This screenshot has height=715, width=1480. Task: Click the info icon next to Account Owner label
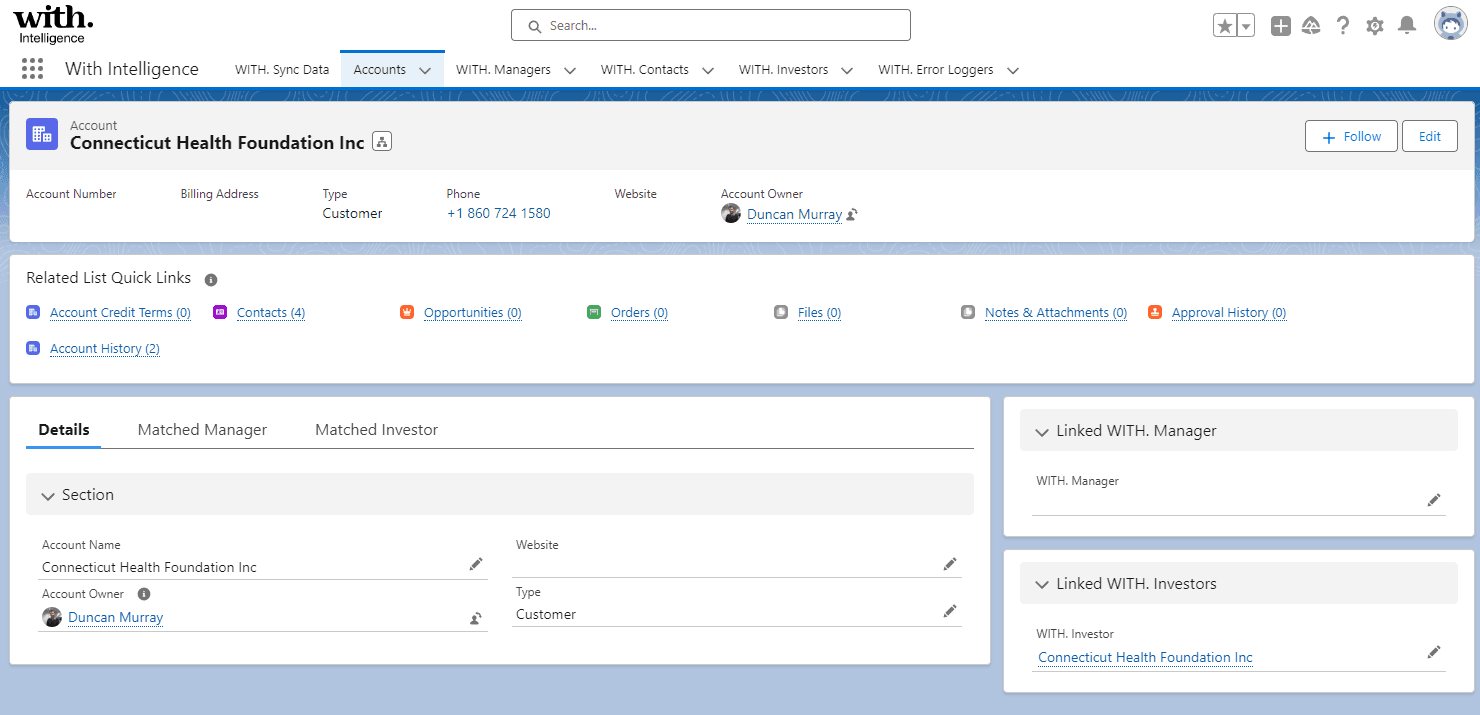(143, 594)
